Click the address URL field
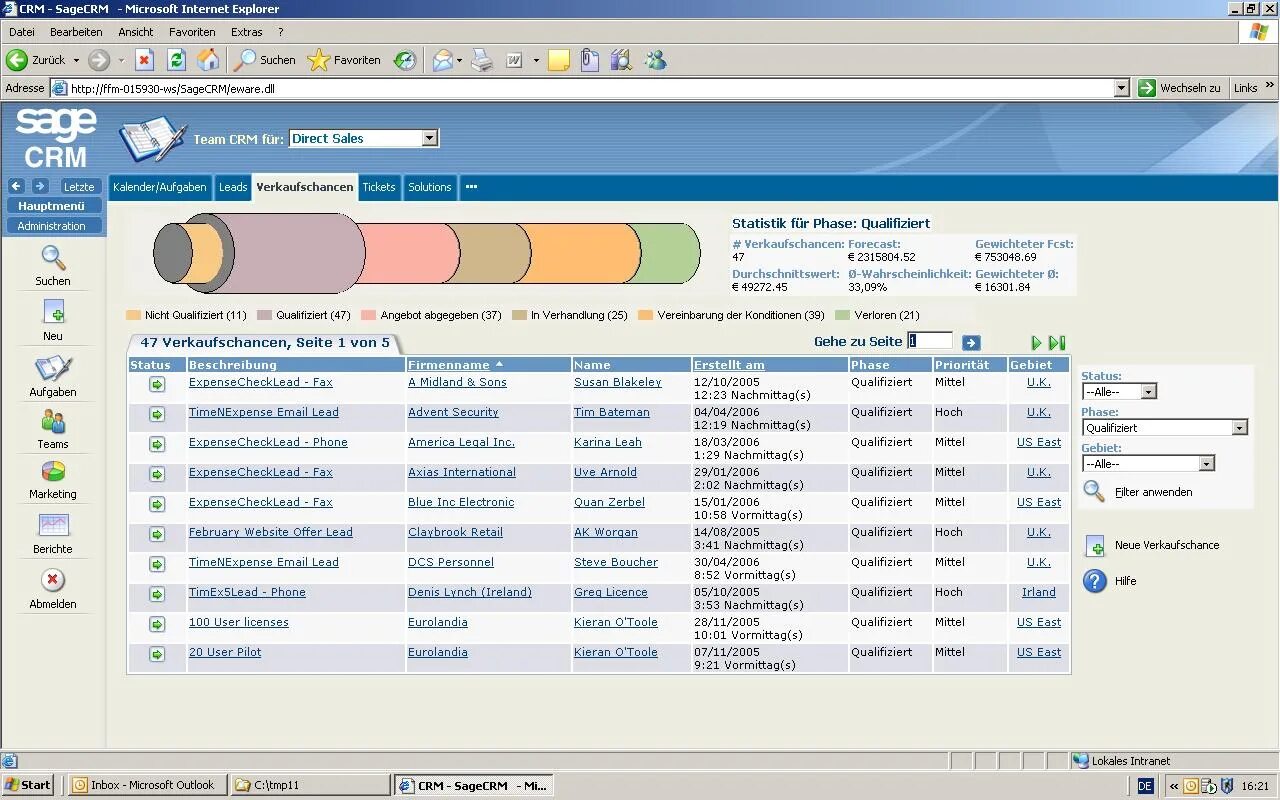This screenshot has height=800, width=1280. [x=590, y=88]
